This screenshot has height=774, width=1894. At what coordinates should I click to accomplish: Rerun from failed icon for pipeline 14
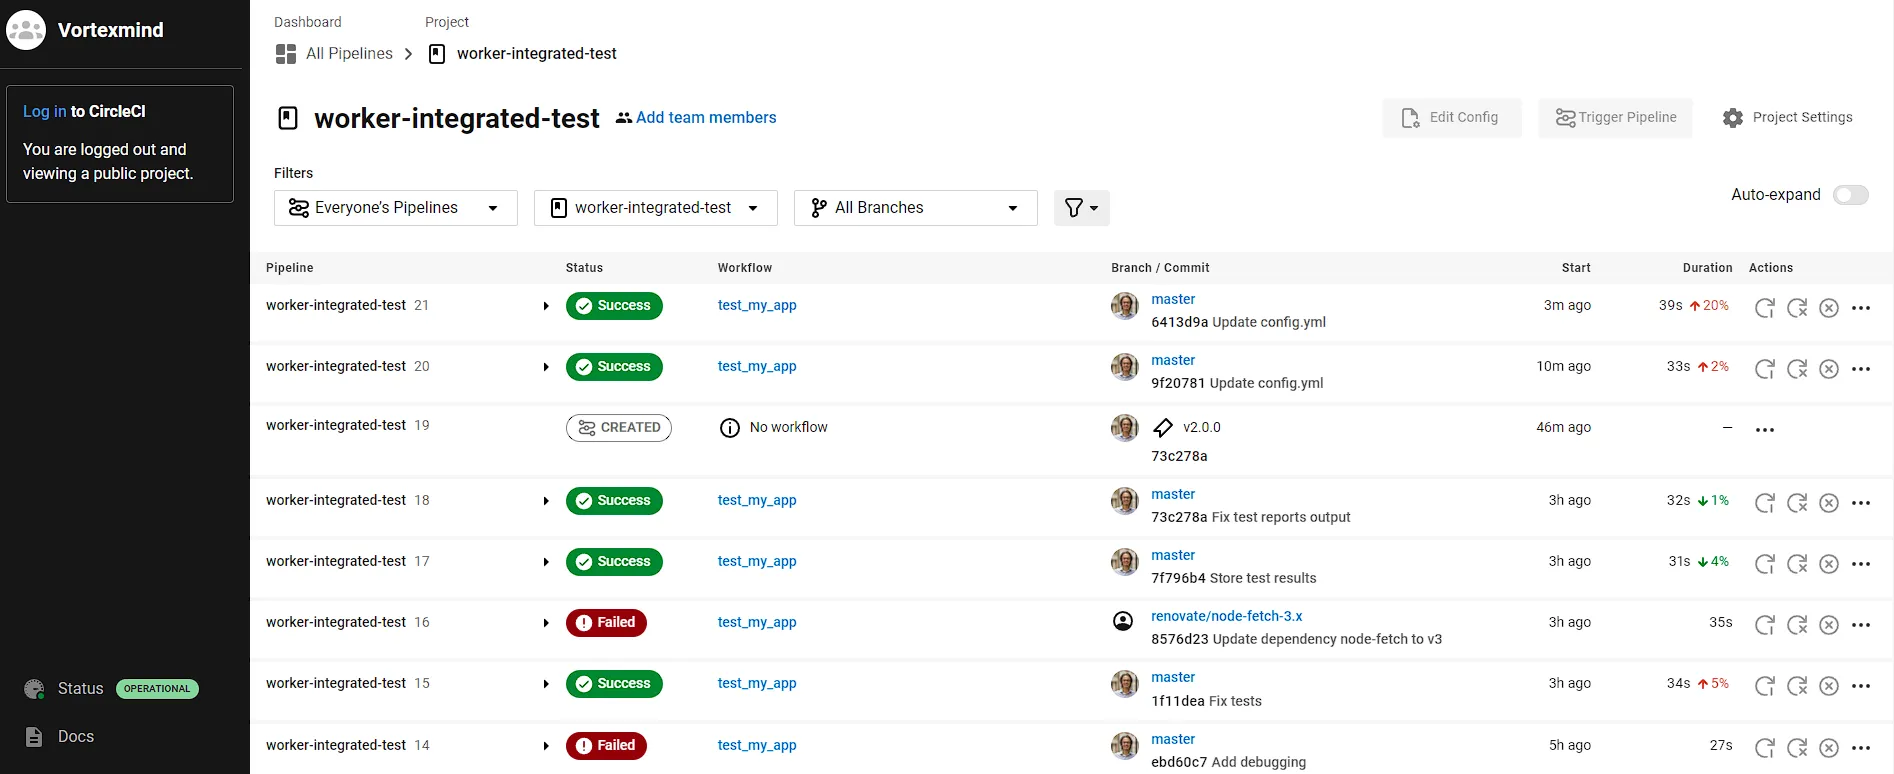click(1797, 747)
